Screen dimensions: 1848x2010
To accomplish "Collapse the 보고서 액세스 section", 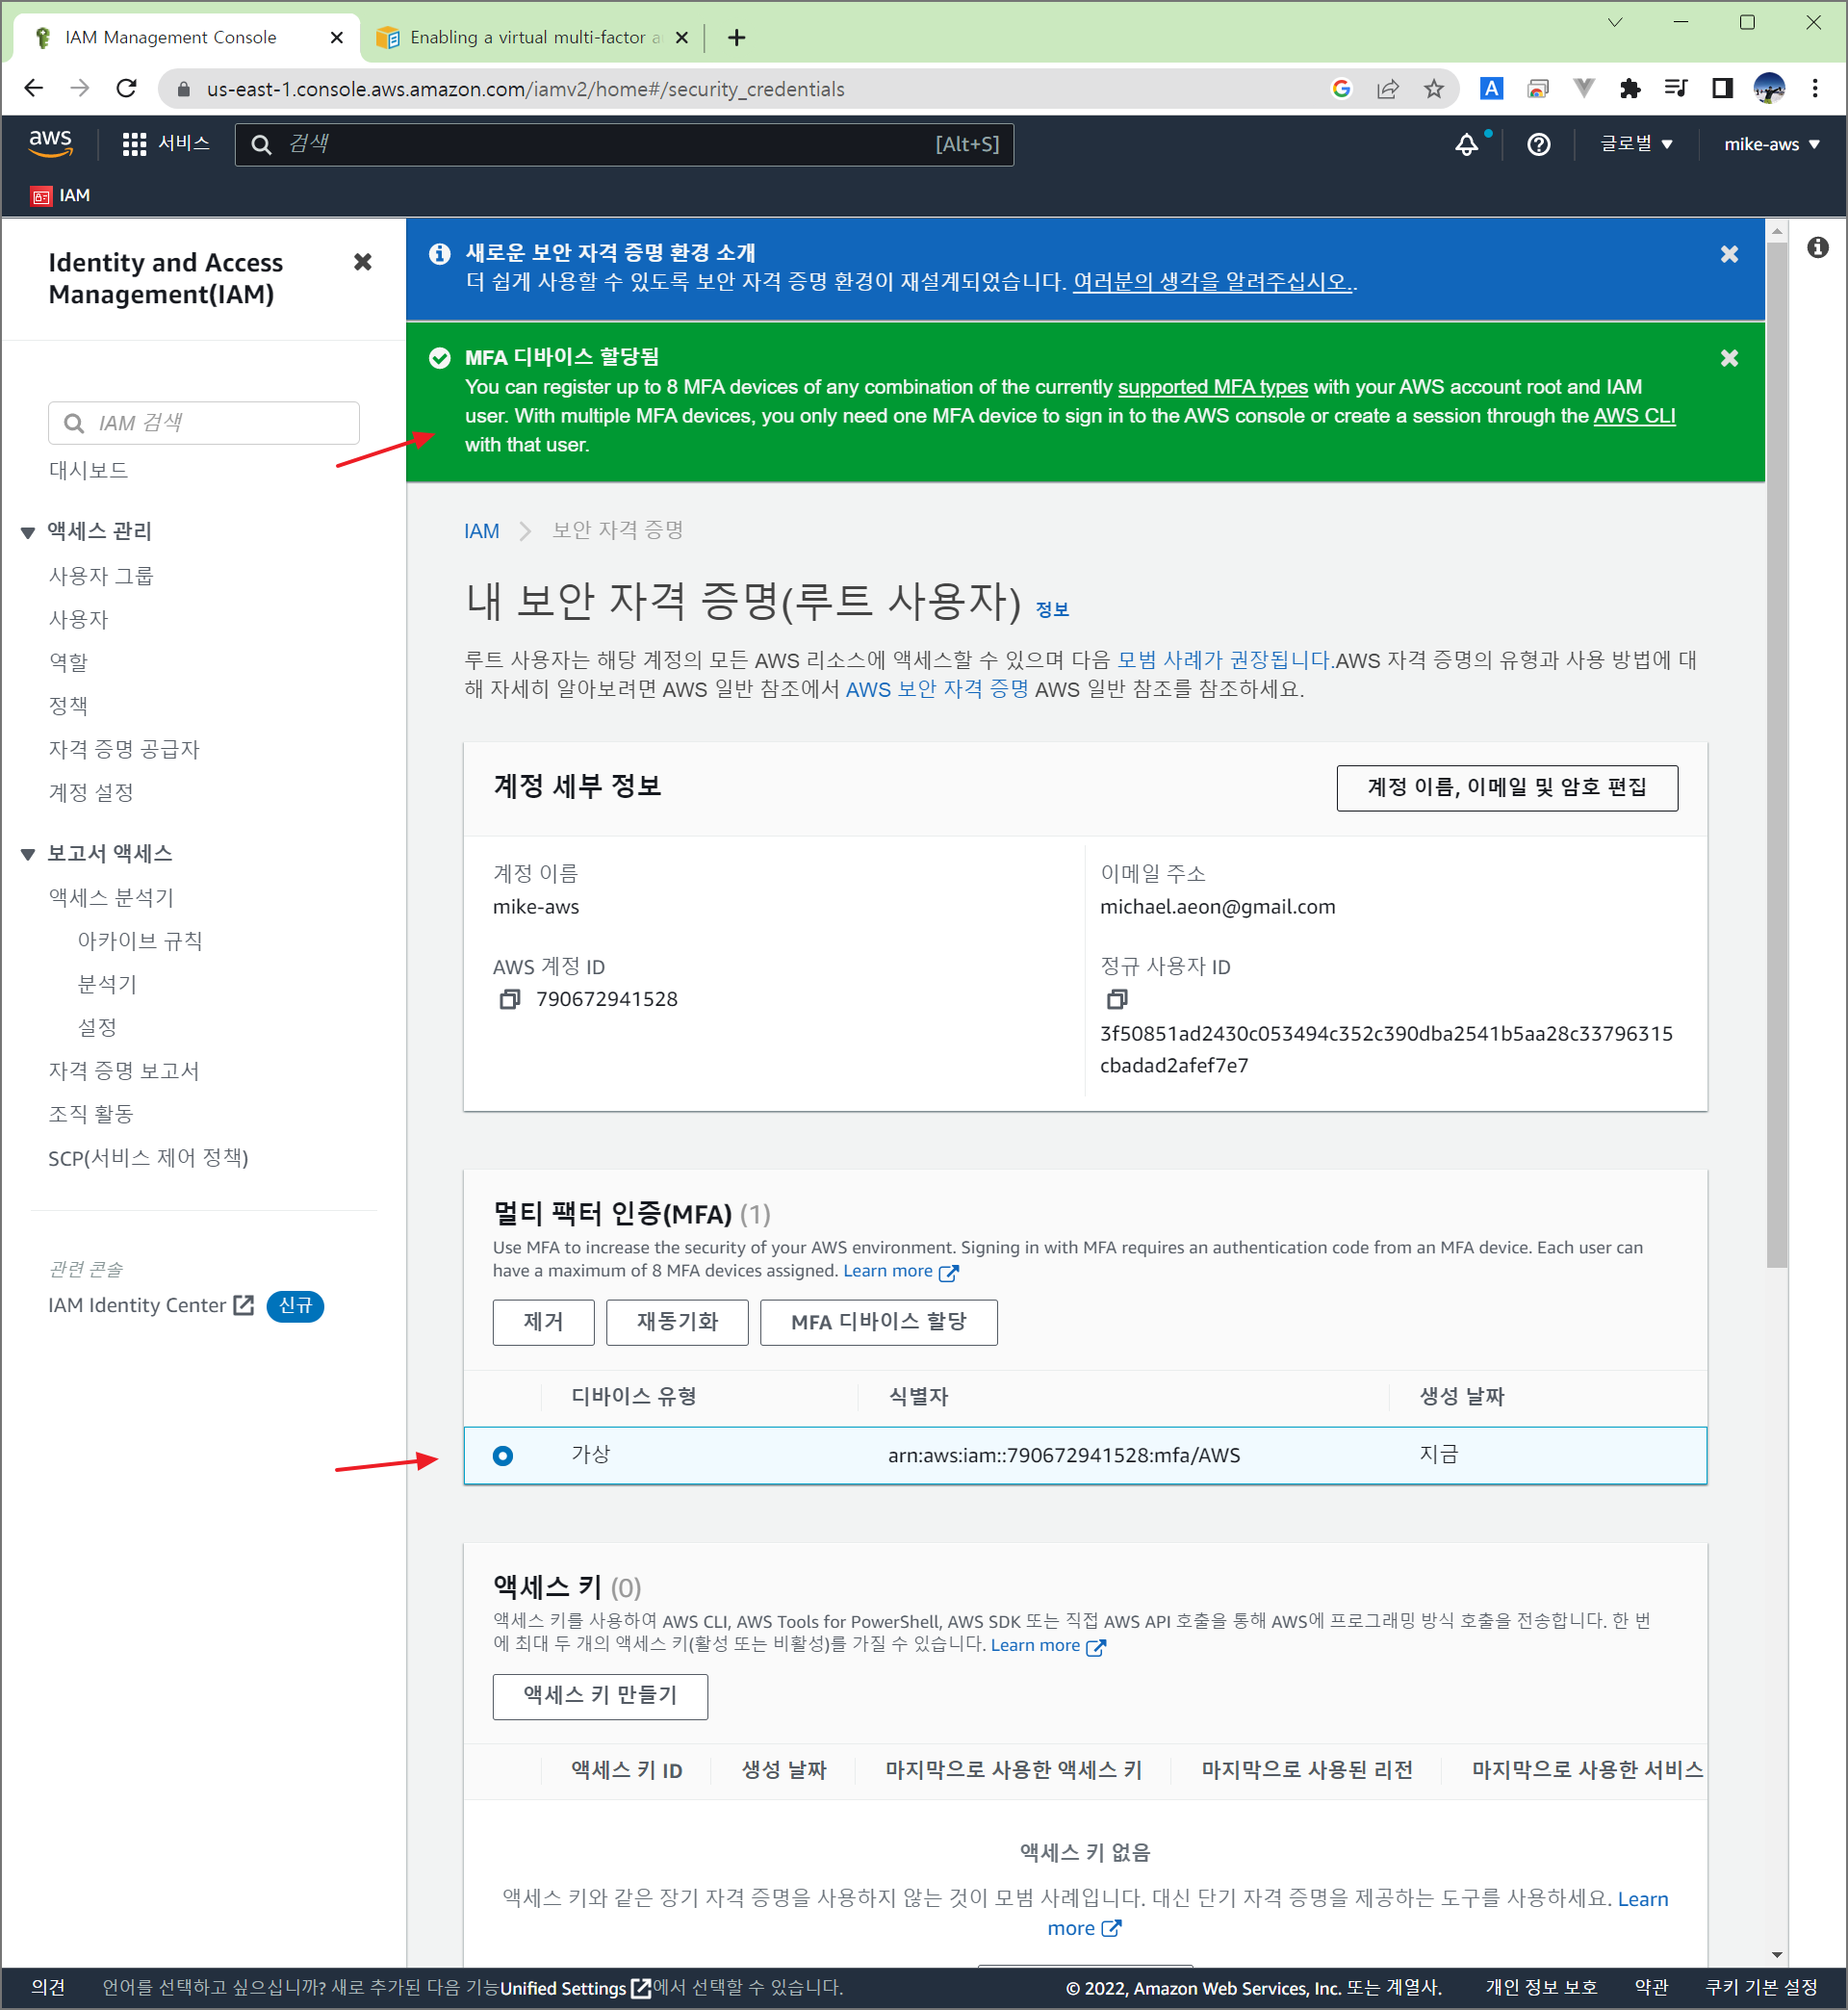I will (28, 854).
